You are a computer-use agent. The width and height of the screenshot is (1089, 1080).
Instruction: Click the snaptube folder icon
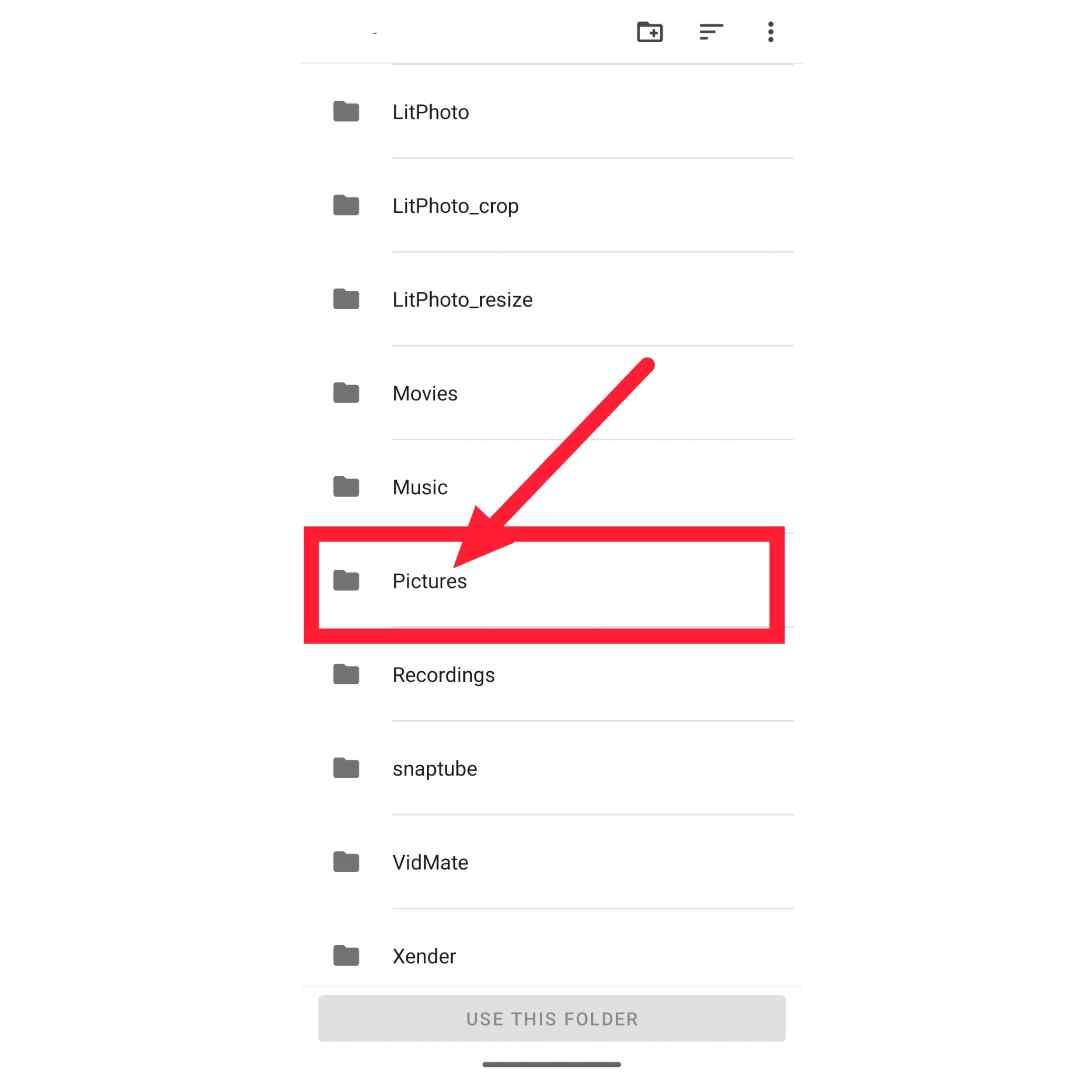coord(346,768)
